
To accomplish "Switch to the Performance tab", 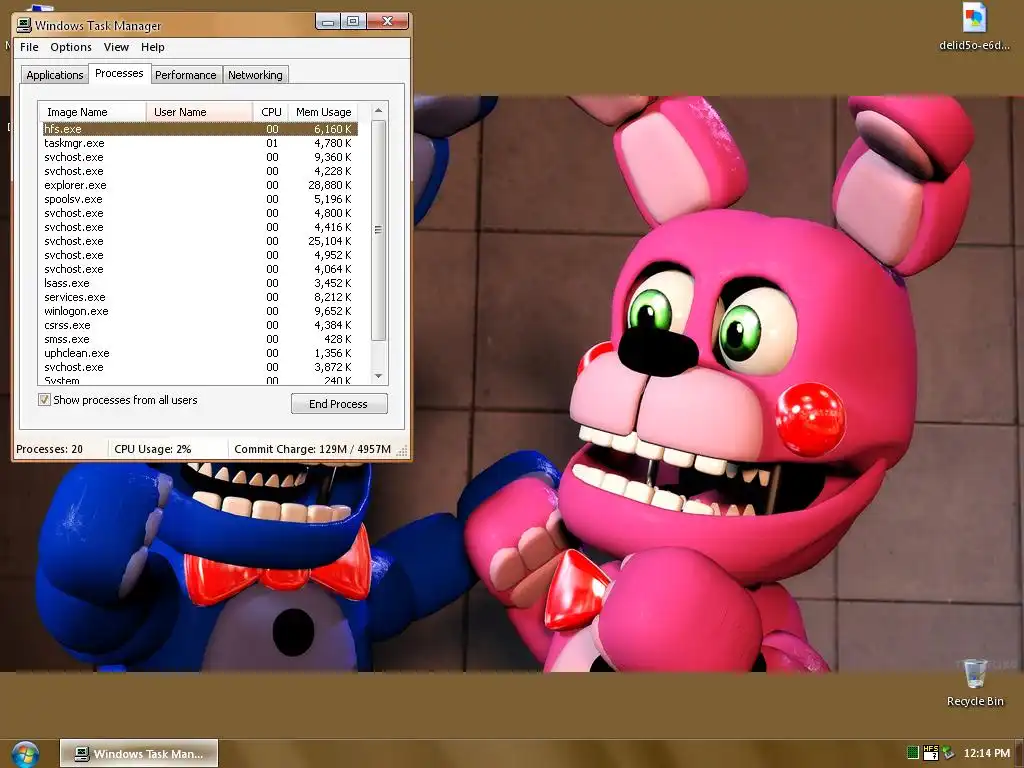I will 185,75.
